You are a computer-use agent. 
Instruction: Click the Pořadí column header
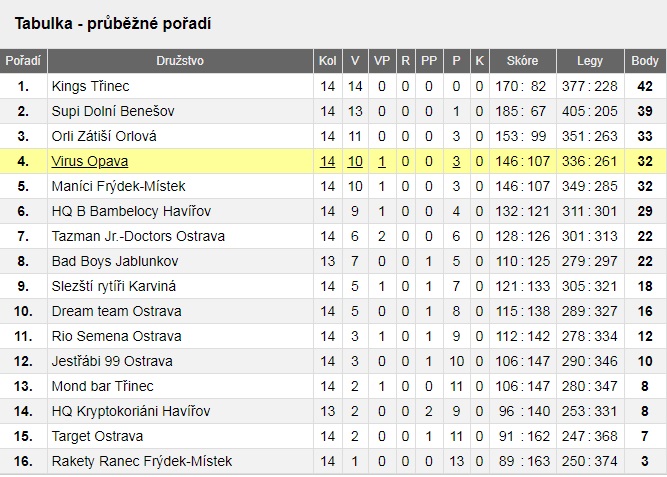tap(23, 61)
